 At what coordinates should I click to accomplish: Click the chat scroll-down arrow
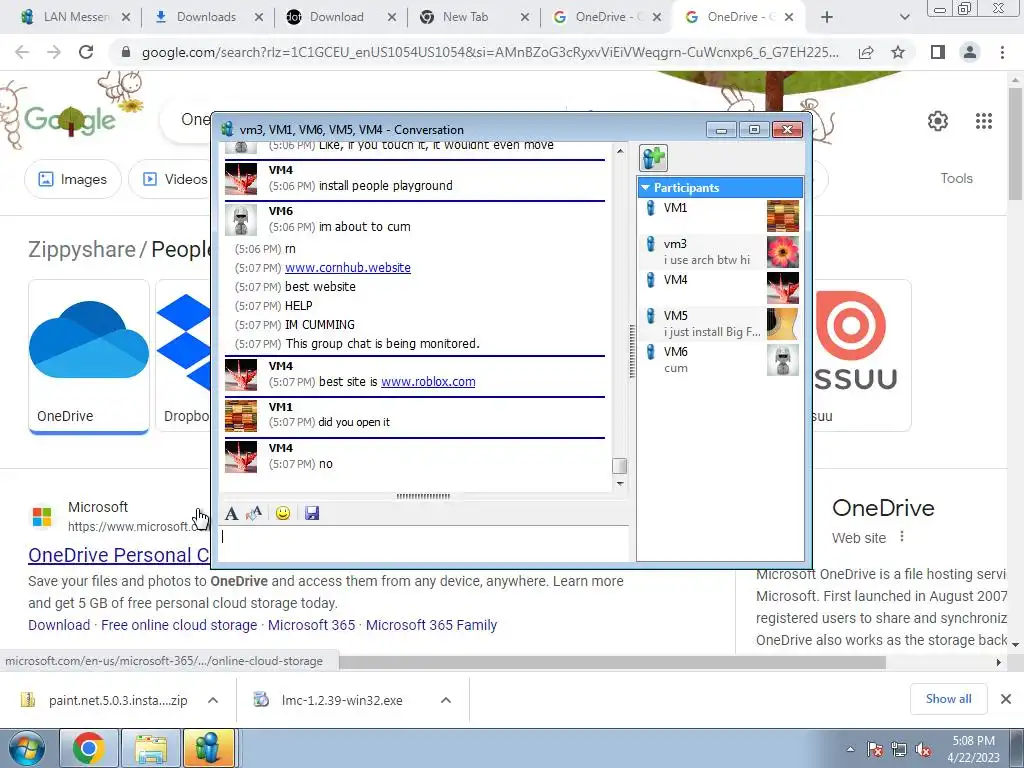620,484
